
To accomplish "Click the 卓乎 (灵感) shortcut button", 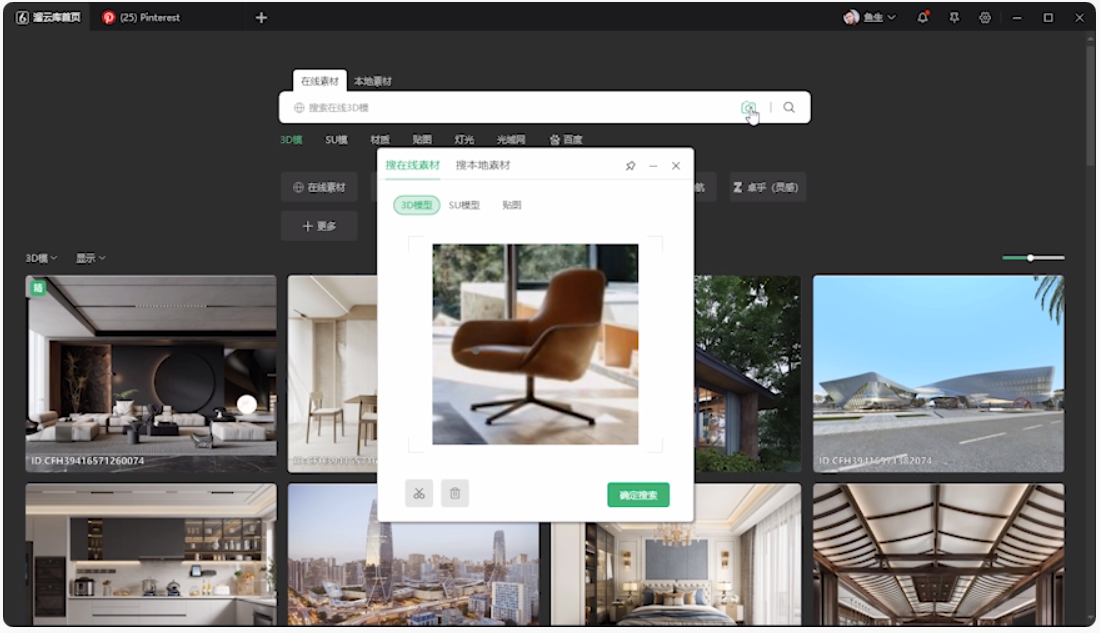I will tap(767, 187).
